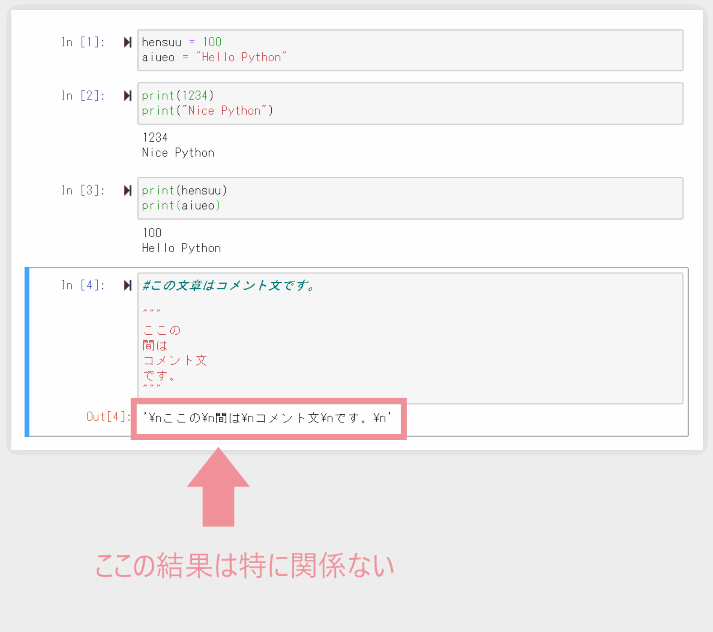The height and width of the screenshot is (632, 713).
Task: Click the red Out[4]: prompt label
Action: [x=108, y=417]
